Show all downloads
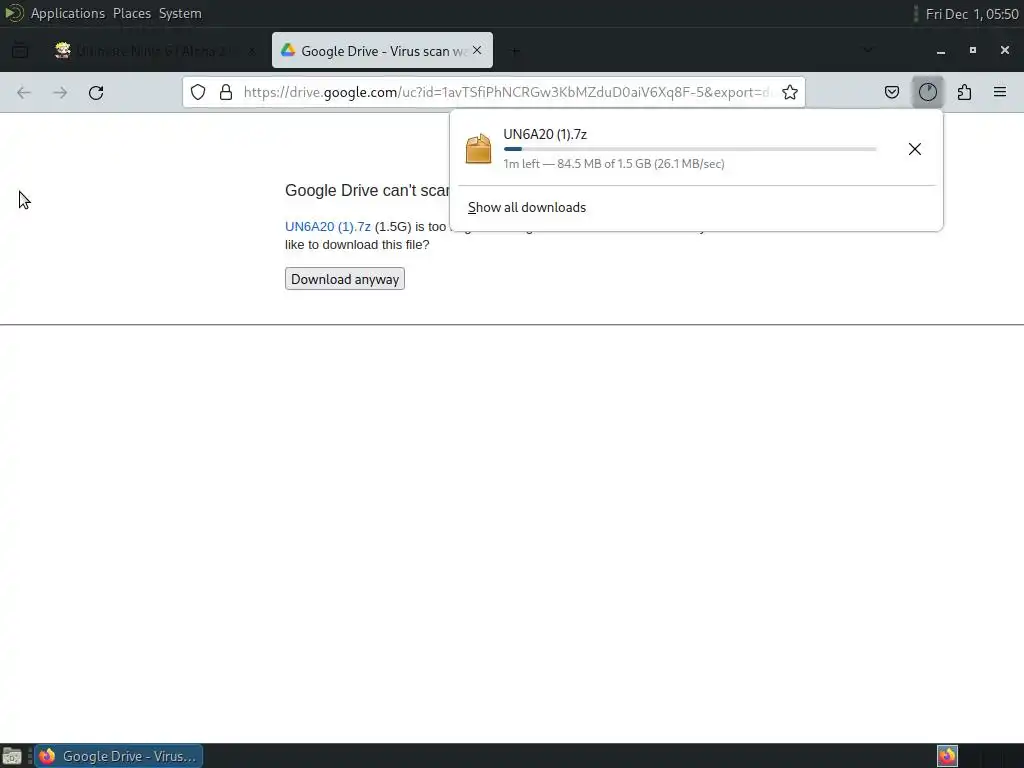This screenshot has height=768, width=1024. (x=527, y=208)
